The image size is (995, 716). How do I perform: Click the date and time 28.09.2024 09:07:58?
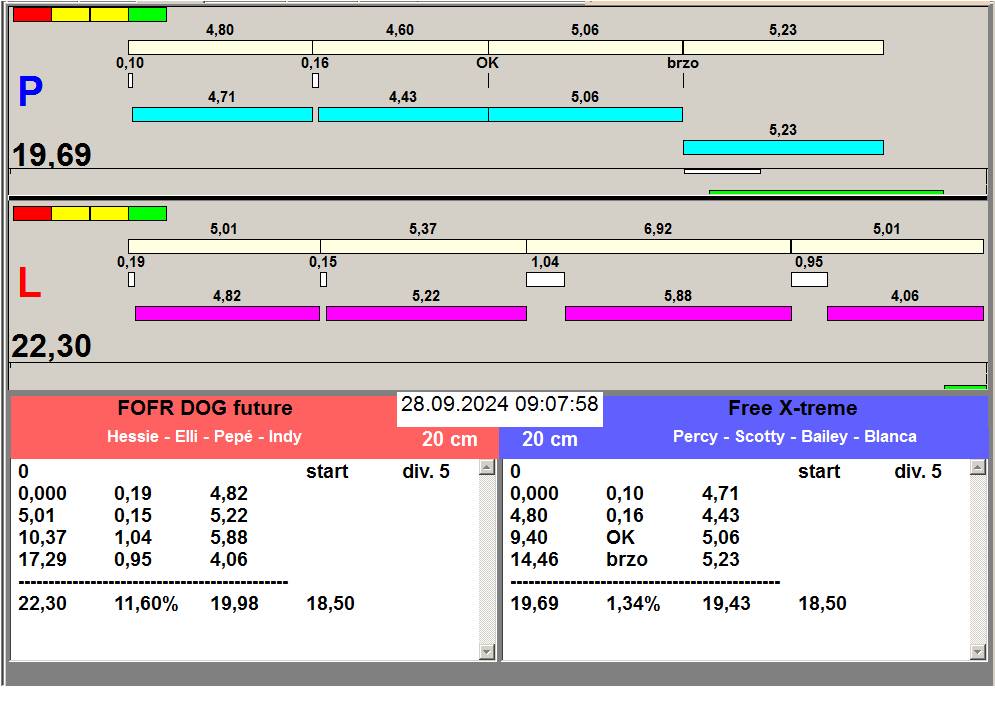500,404
